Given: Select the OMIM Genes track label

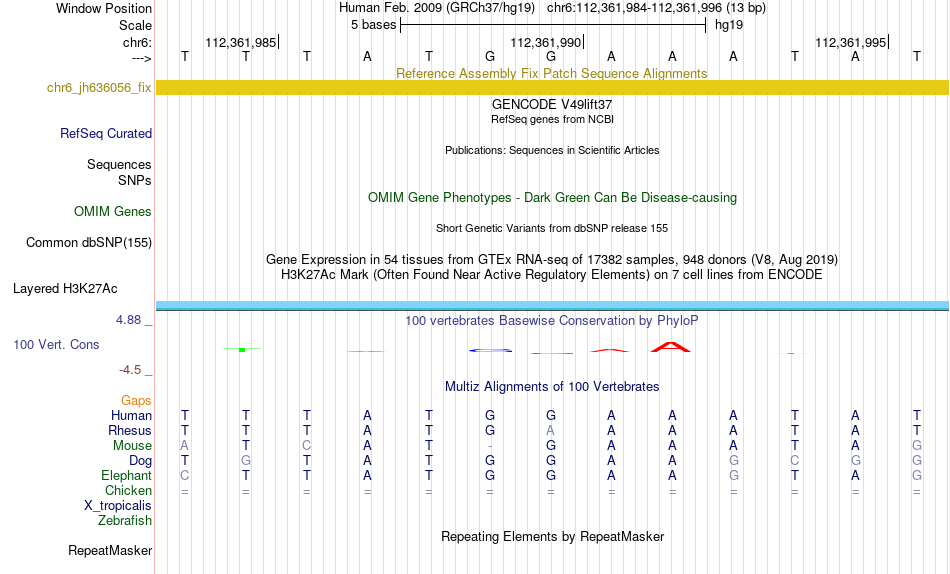Looking at the screenshot, I should tap(113, 212).
